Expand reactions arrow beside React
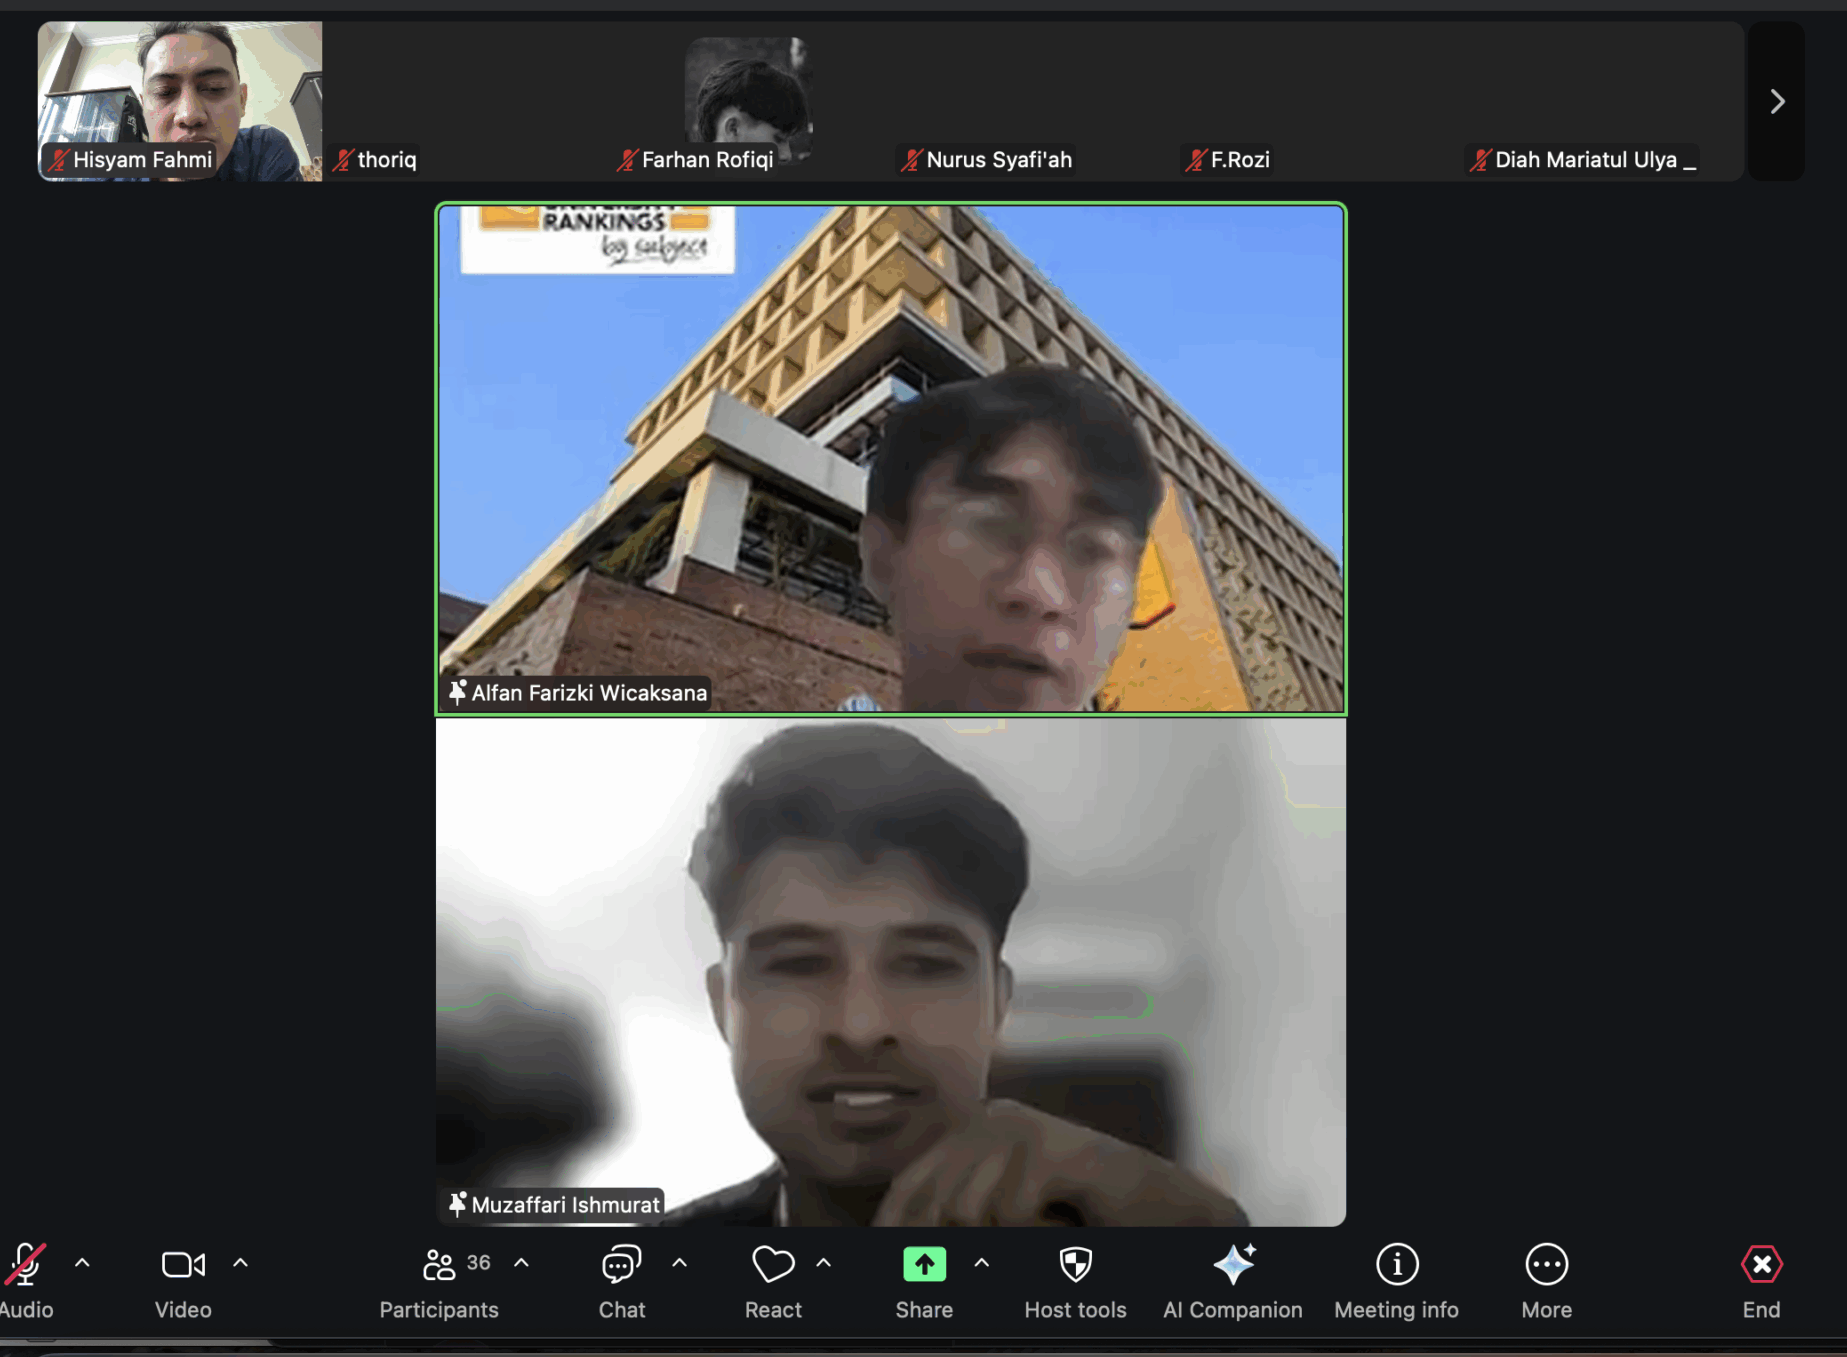This screenshot has width=1847, height=1357. tap(824, 1263)
